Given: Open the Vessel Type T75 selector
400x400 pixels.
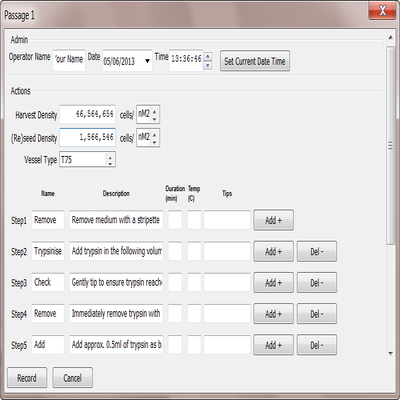Looking at the screenshot, I should pyautogui.click(x=87, y=160).
